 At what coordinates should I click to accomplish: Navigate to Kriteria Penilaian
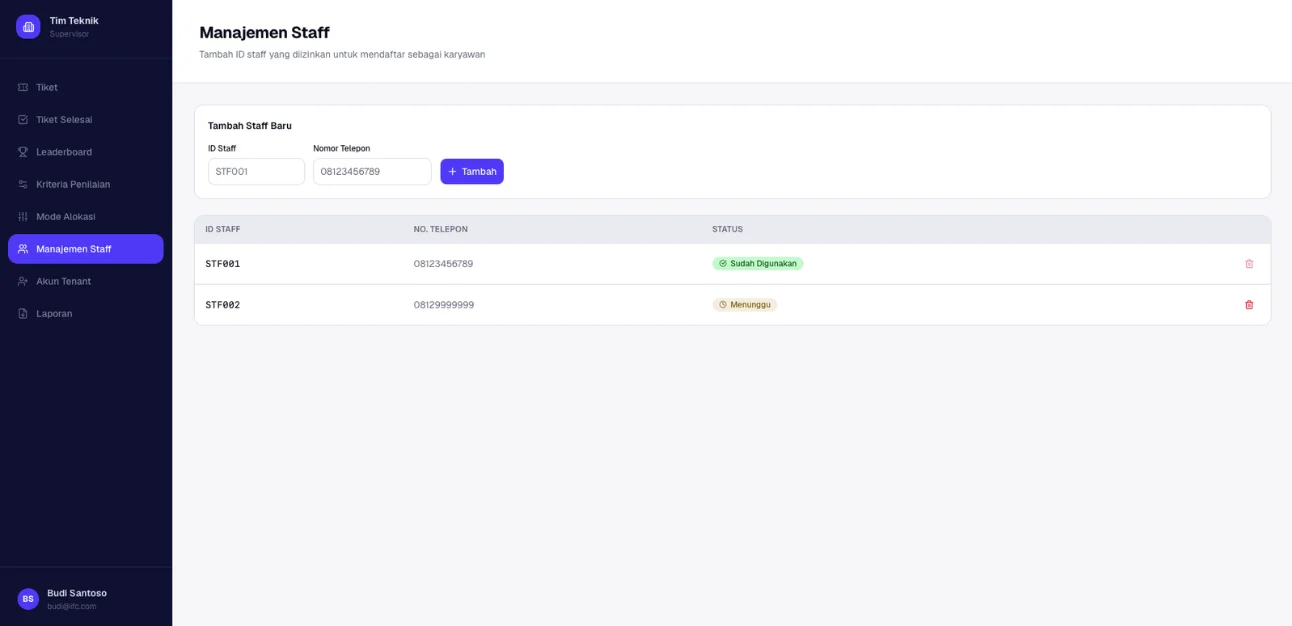pyautogui.click(x=85, y=184)
